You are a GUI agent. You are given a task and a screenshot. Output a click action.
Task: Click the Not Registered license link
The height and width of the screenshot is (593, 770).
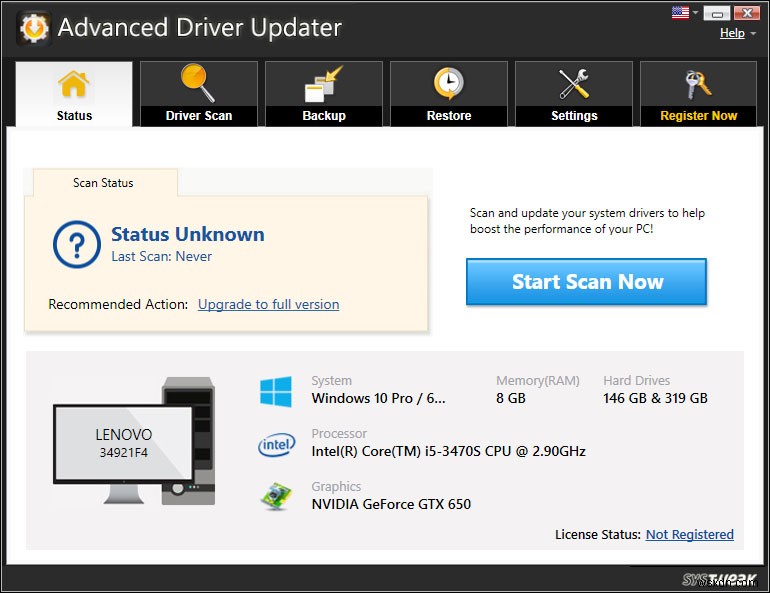689,535
